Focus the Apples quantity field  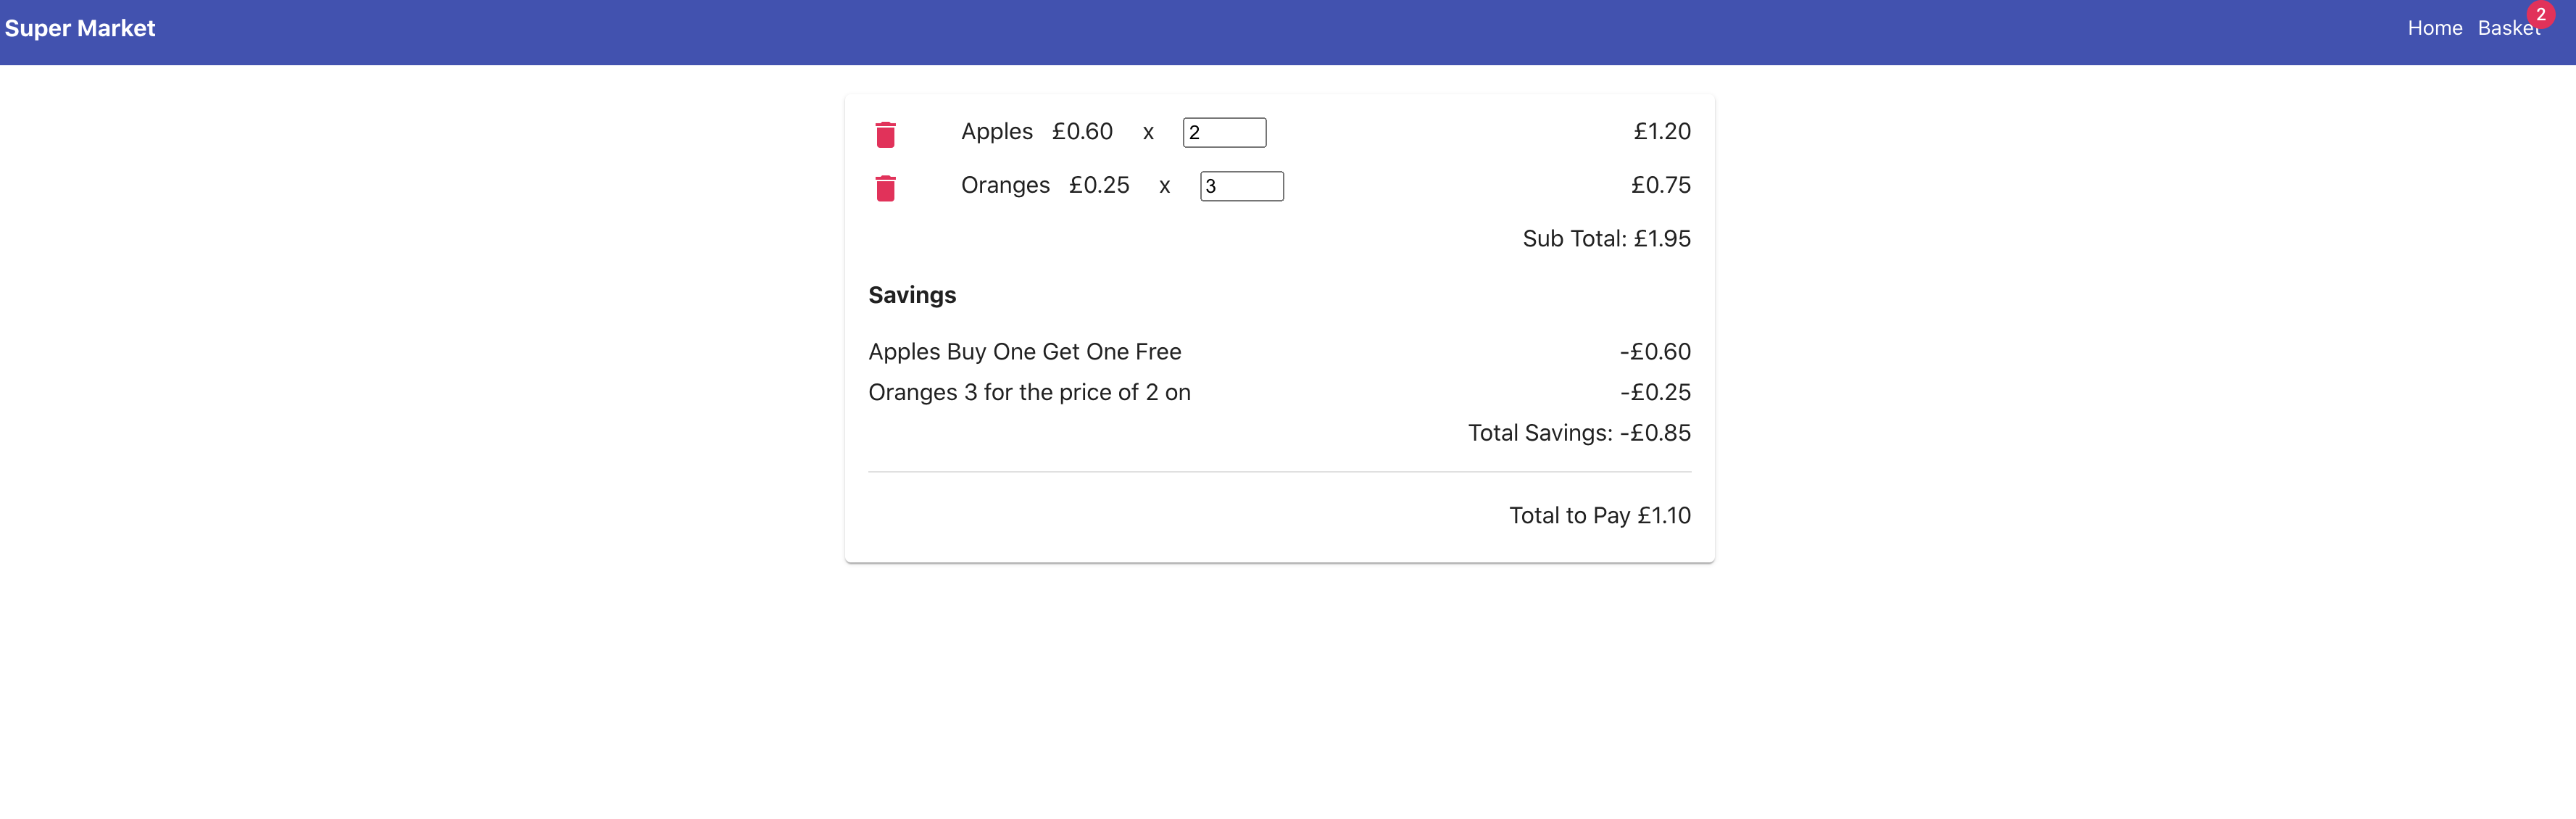[1224, 132]
